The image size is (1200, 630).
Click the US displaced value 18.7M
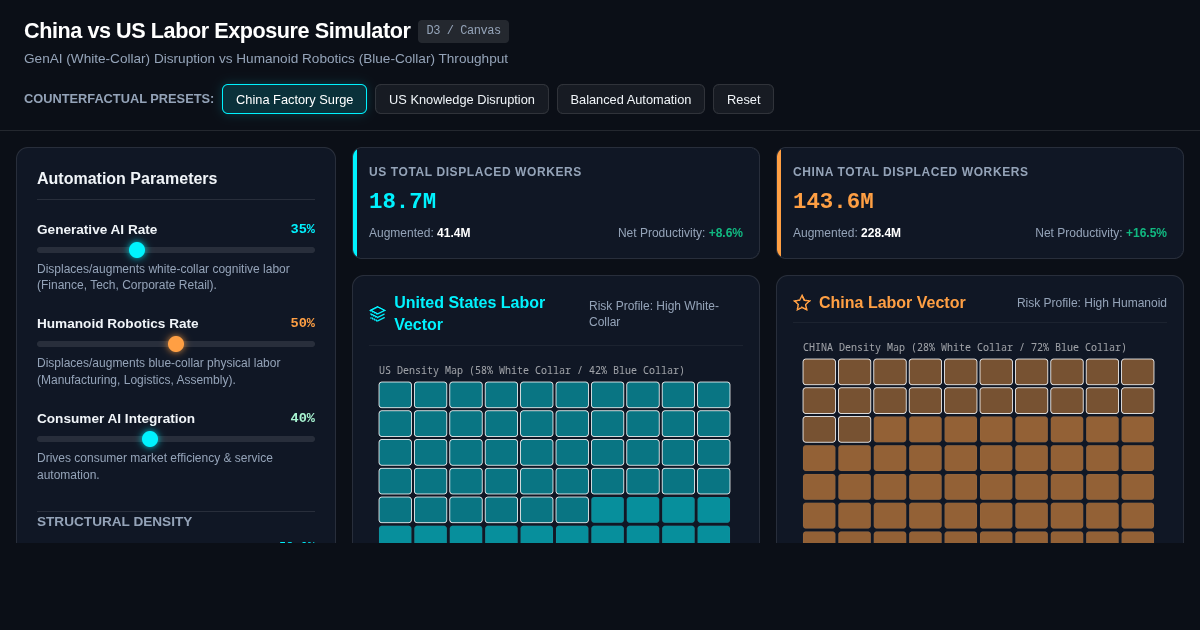(x=402, y=202)
